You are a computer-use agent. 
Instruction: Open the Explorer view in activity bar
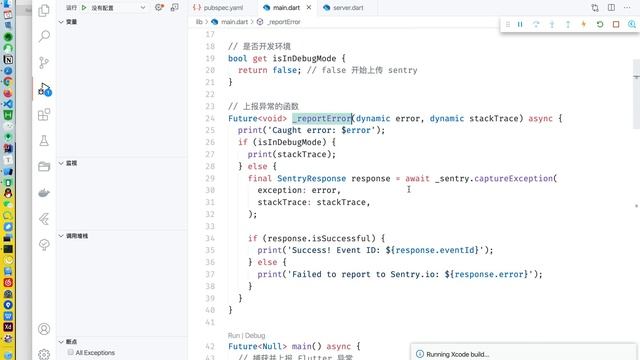[x=44, y=11]
